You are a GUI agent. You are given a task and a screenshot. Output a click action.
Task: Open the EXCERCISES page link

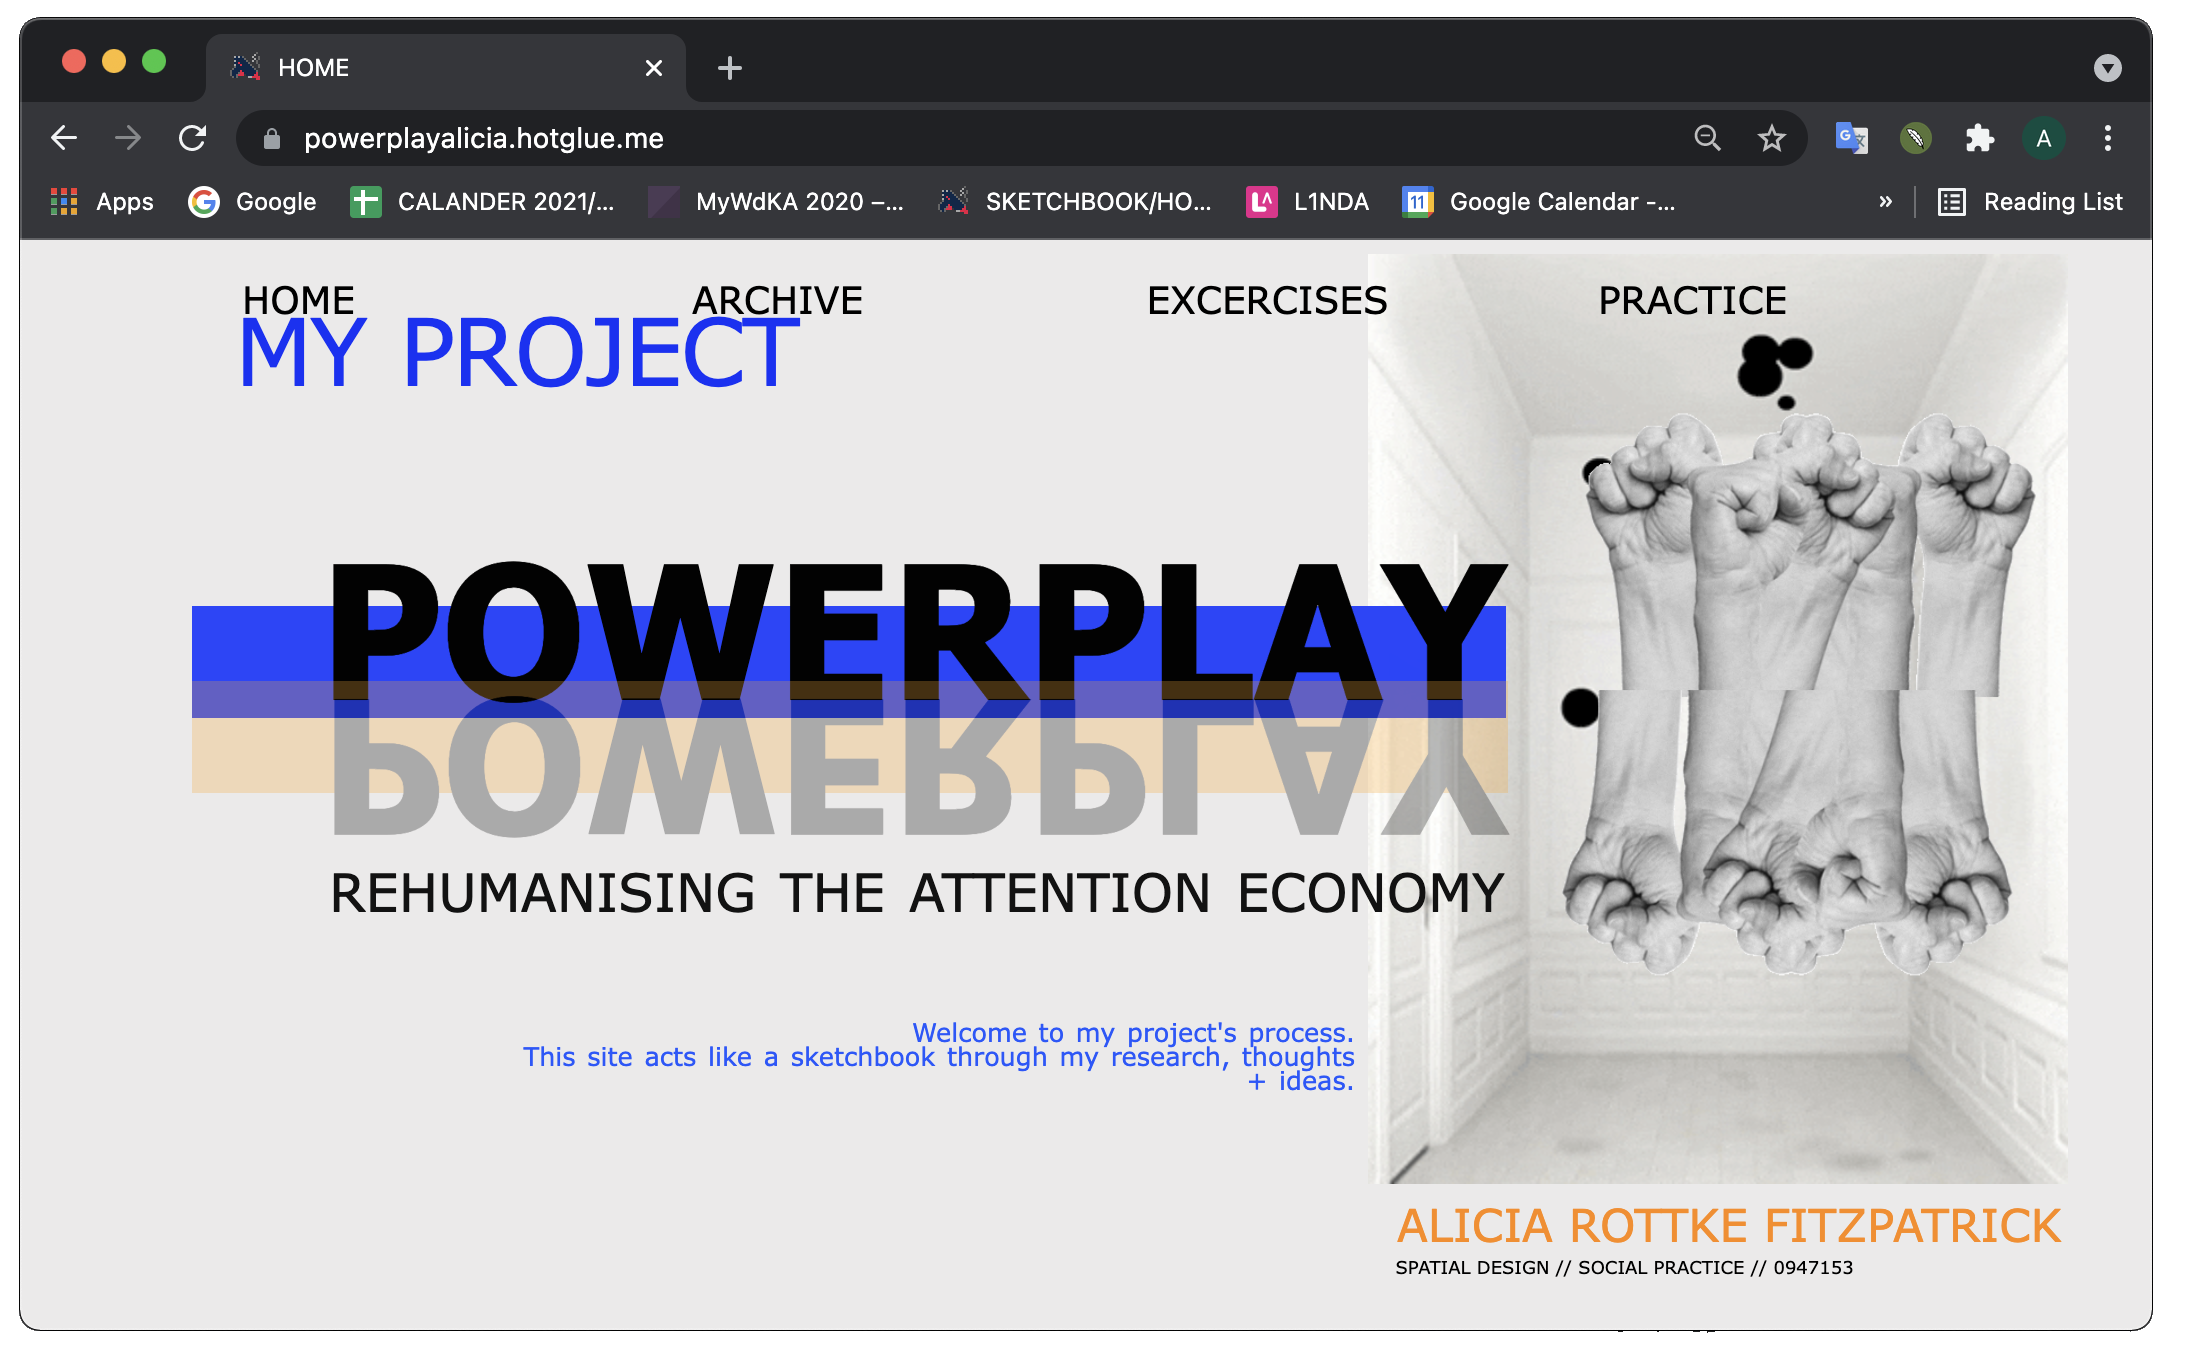click(1266, 300)
